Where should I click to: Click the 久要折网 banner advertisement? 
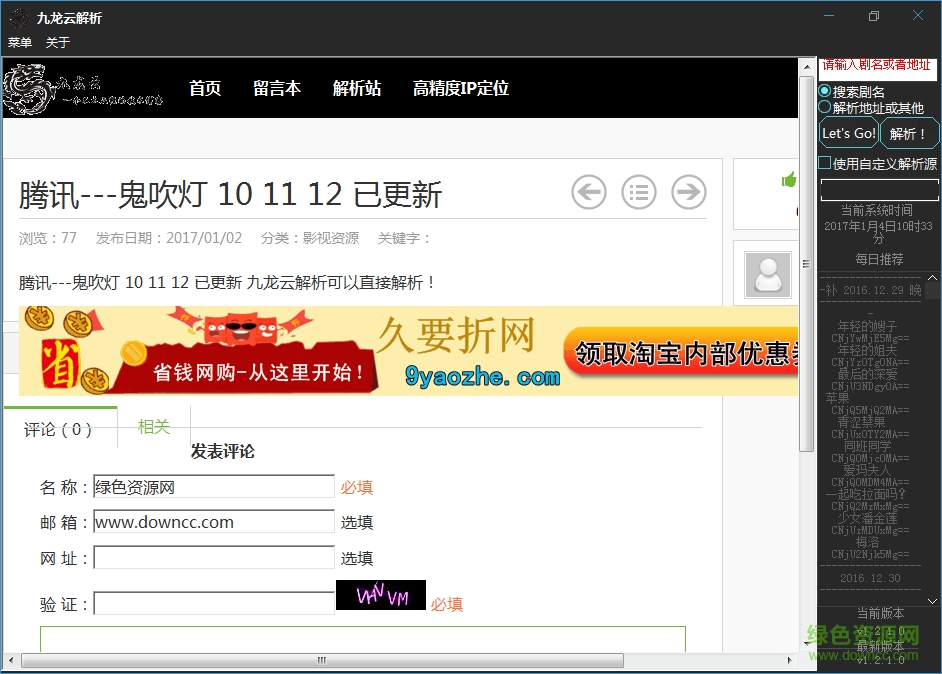pyautogui.click(x=409, y=351)
